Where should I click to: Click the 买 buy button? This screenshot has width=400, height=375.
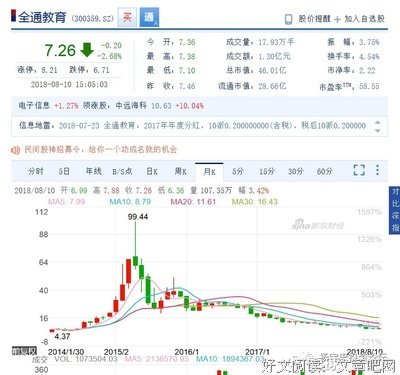tap(127, 17)
